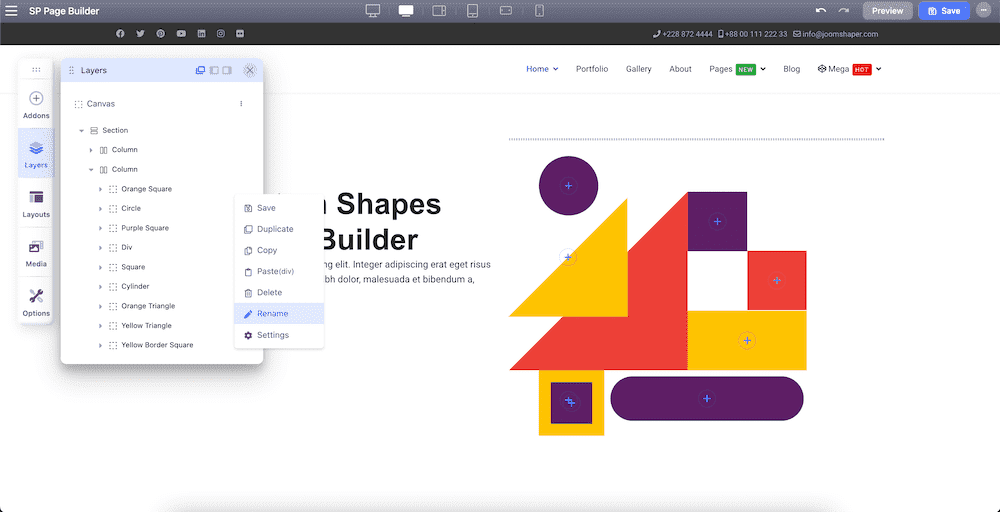
Task: Click the blue Save button
Action: click(944, 11)
